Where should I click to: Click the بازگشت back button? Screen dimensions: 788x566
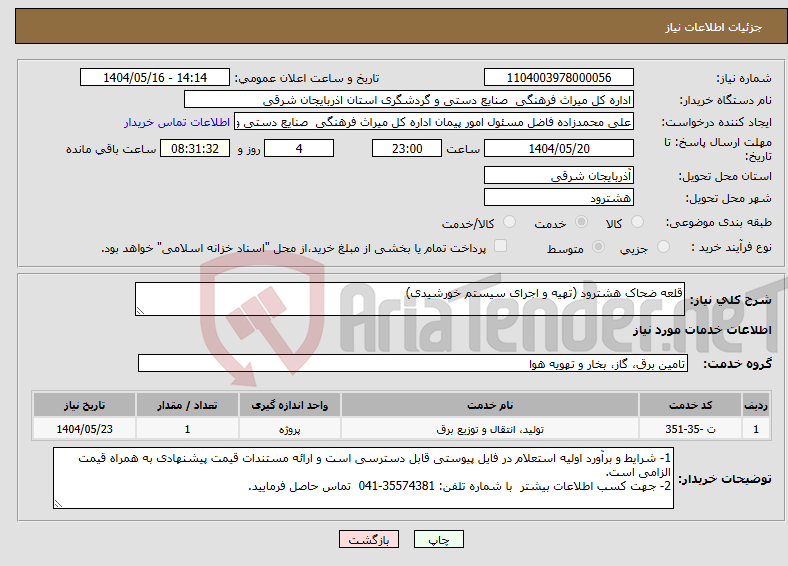click(369, 539)
